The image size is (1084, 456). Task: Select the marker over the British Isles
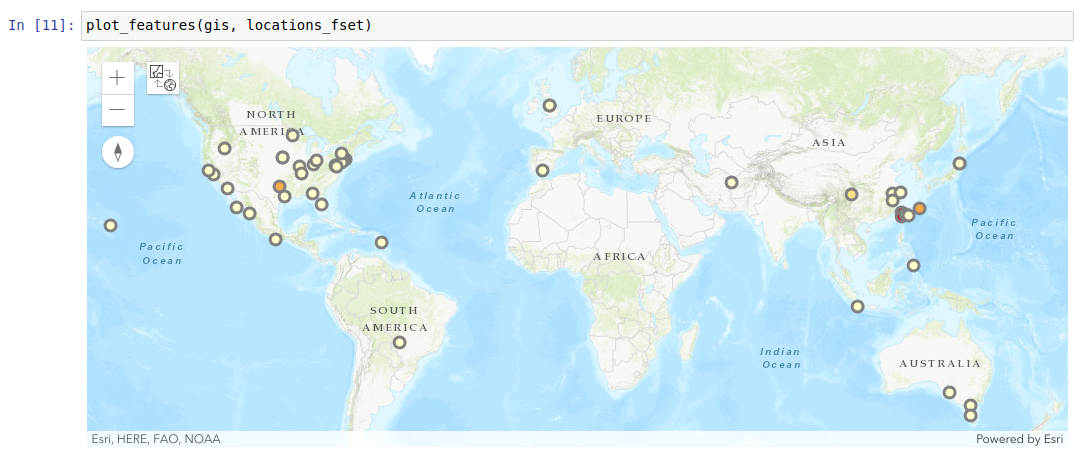point(549,105)
